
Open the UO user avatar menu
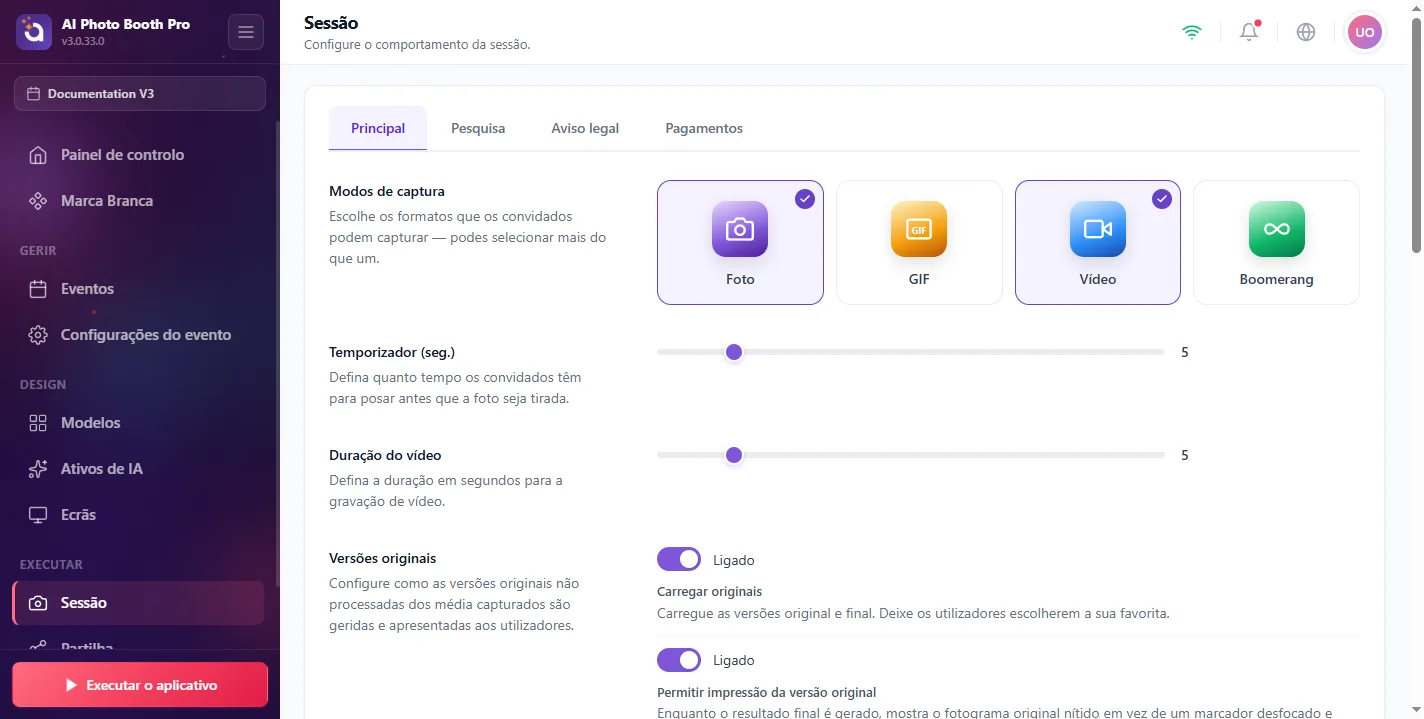1365,32
